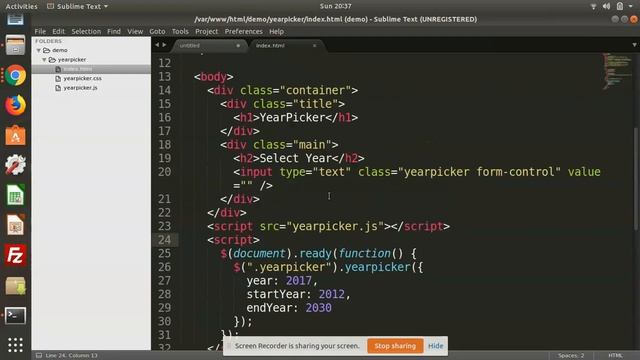
Task: Toggle sidebar icon in Sublime status bar
Action: pos(39,356)
